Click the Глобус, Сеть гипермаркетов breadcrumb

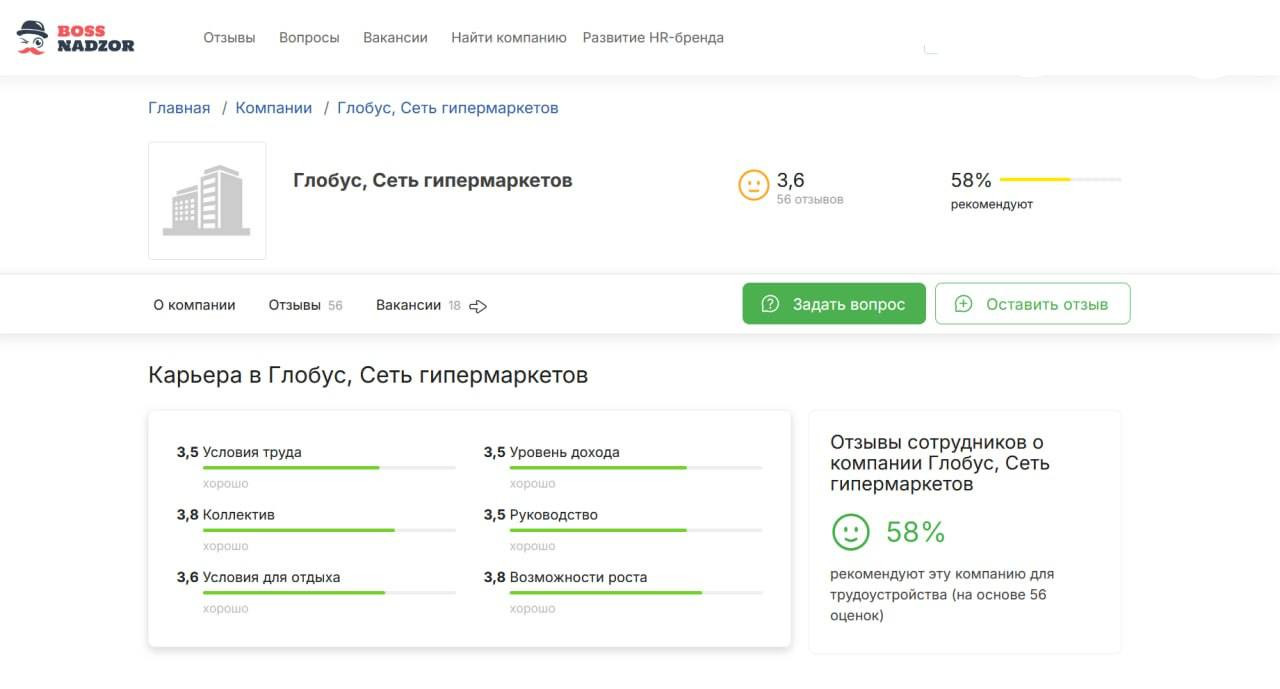448,108
